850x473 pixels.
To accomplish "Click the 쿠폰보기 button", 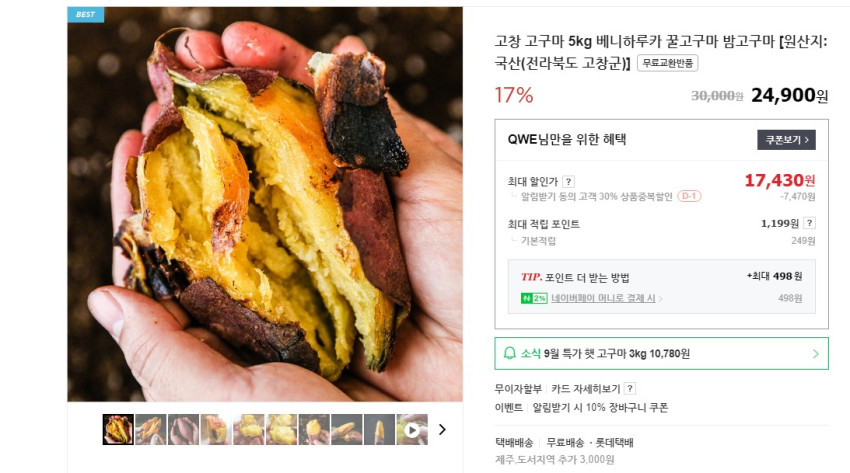I will [786, 140].
